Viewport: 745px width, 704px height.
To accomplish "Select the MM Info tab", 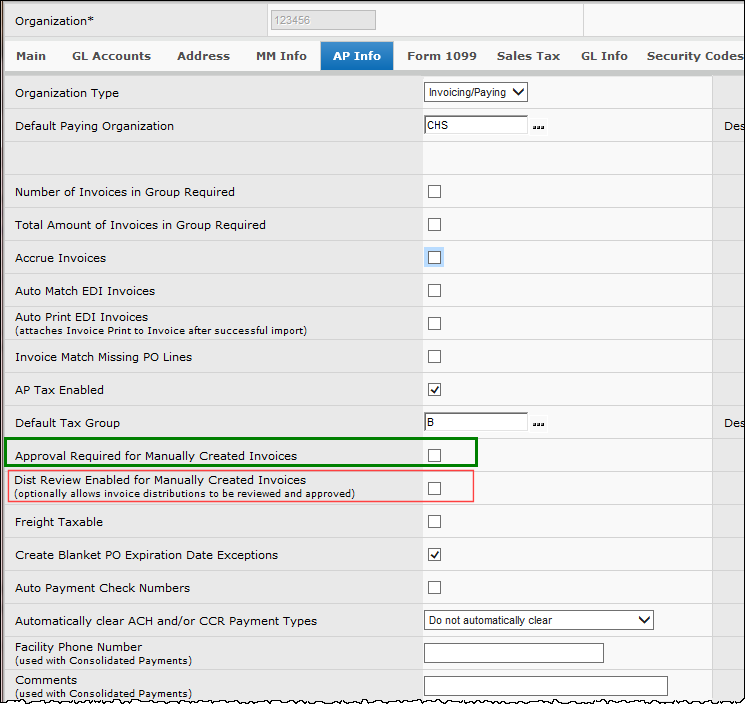I will click(281, 56).
